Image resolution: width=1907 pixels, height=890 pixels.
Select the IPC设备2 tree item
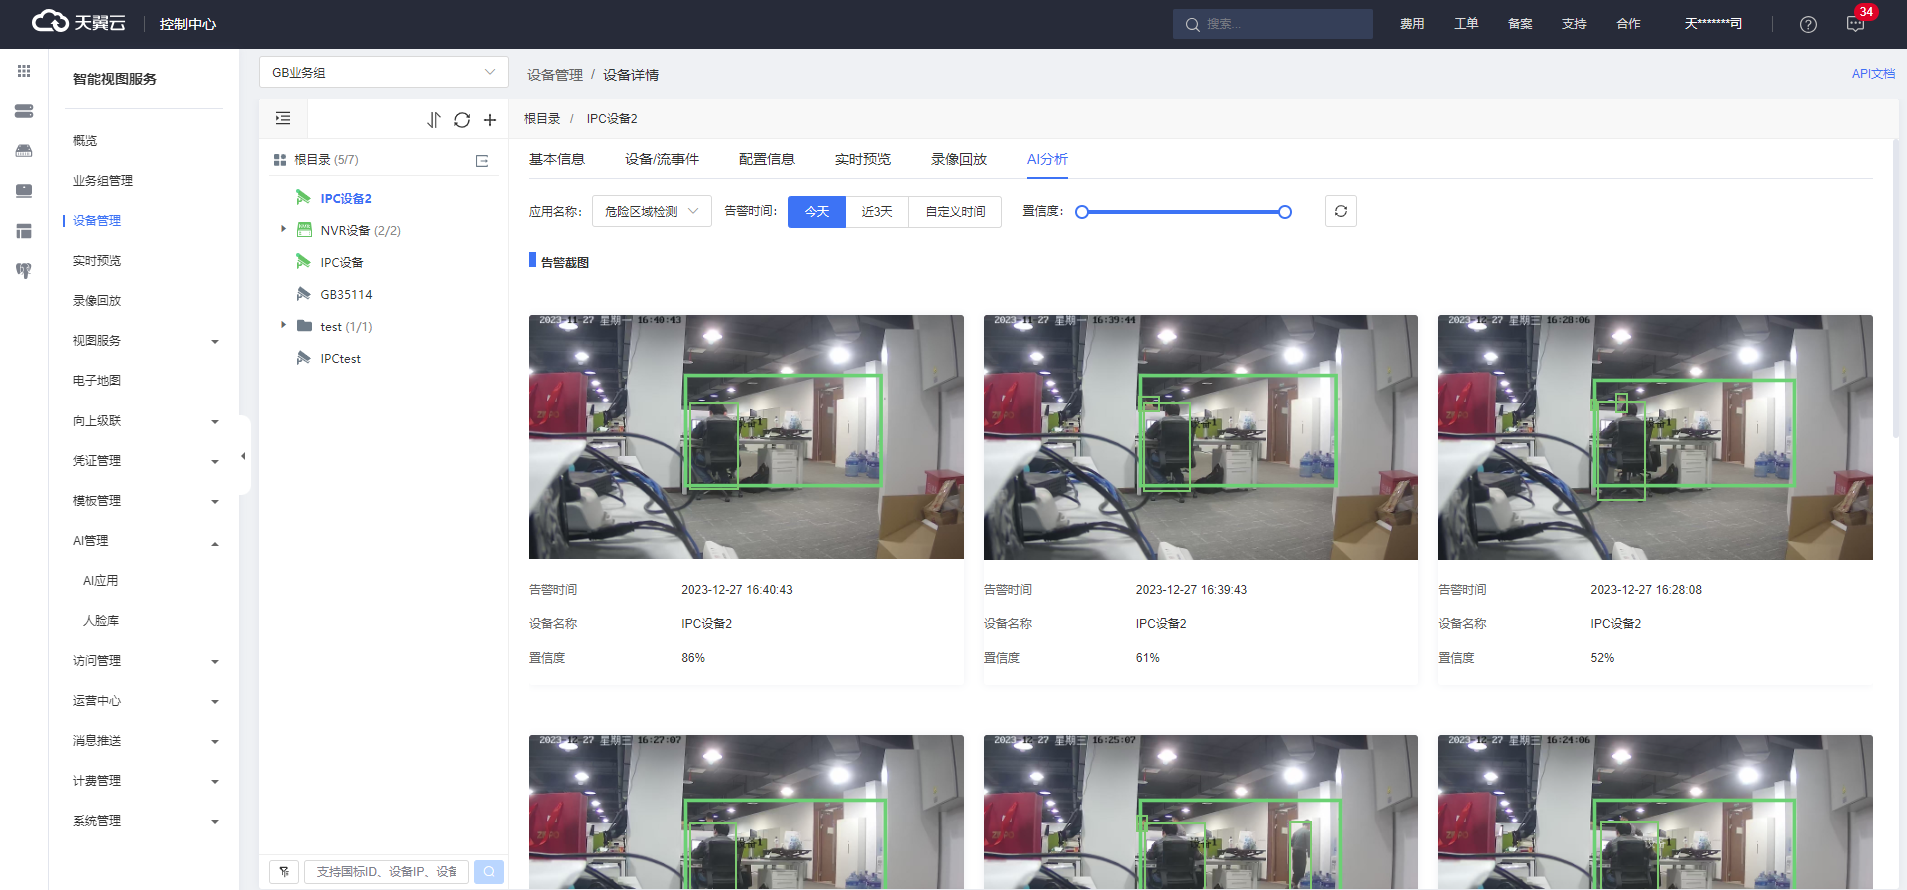345,198
